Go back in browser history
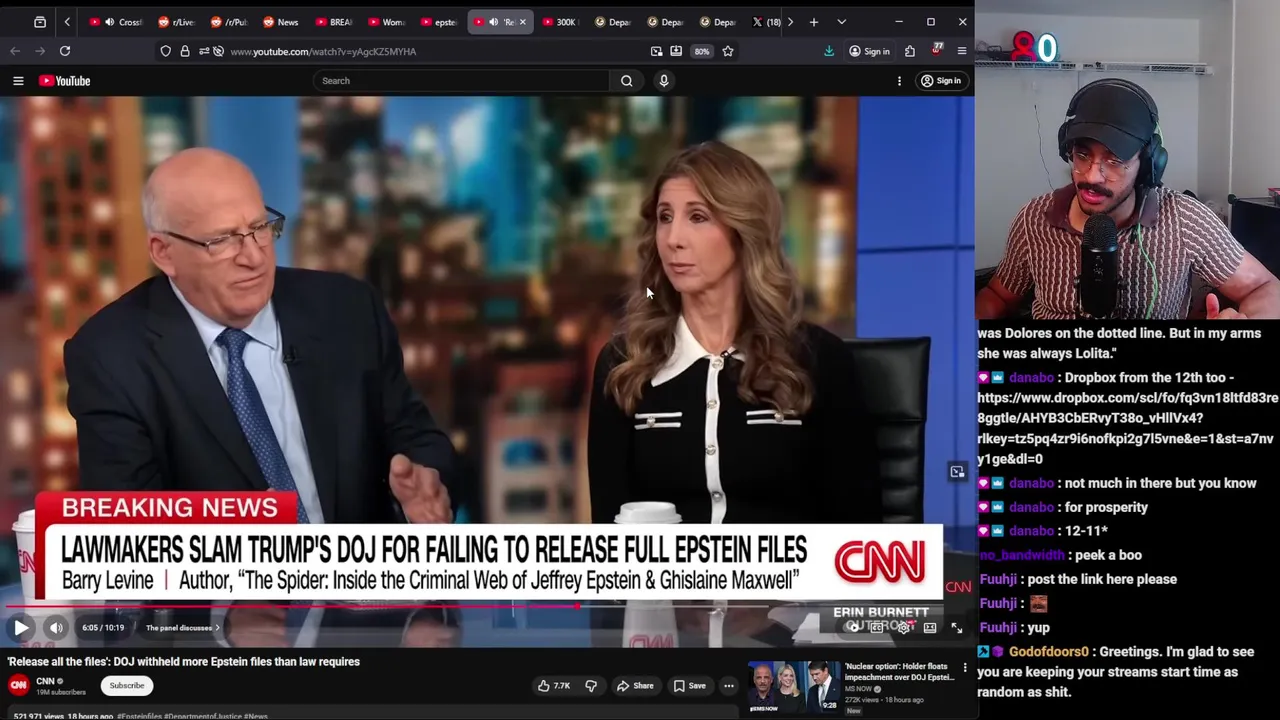 [x=15, y=51]
